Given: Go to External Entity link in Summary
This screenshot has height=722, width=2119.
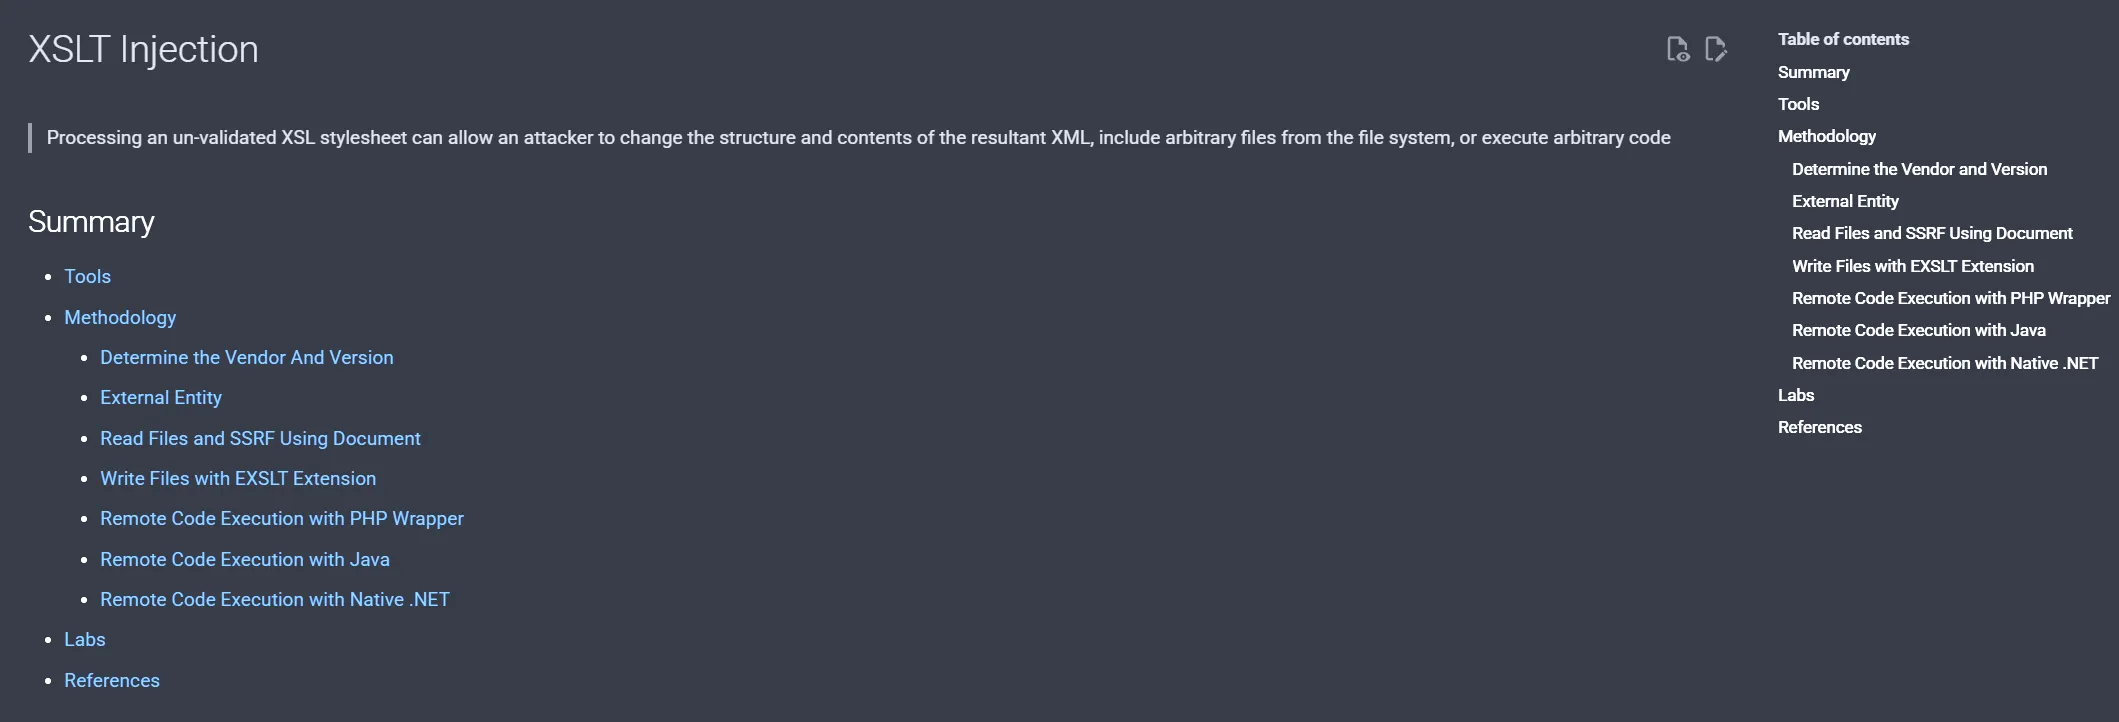Looking at the screenshot, I should (161, 397).
